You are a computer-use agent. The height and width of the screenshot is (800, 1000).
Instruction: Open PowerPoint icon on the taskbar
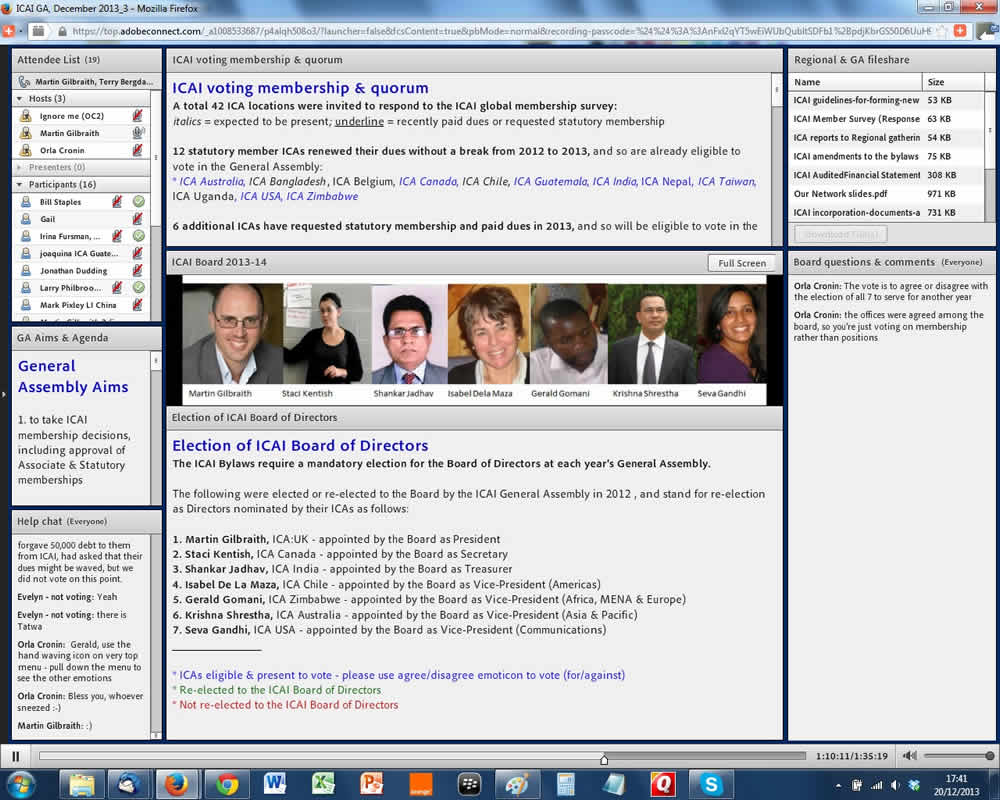(x=372, y=784)
